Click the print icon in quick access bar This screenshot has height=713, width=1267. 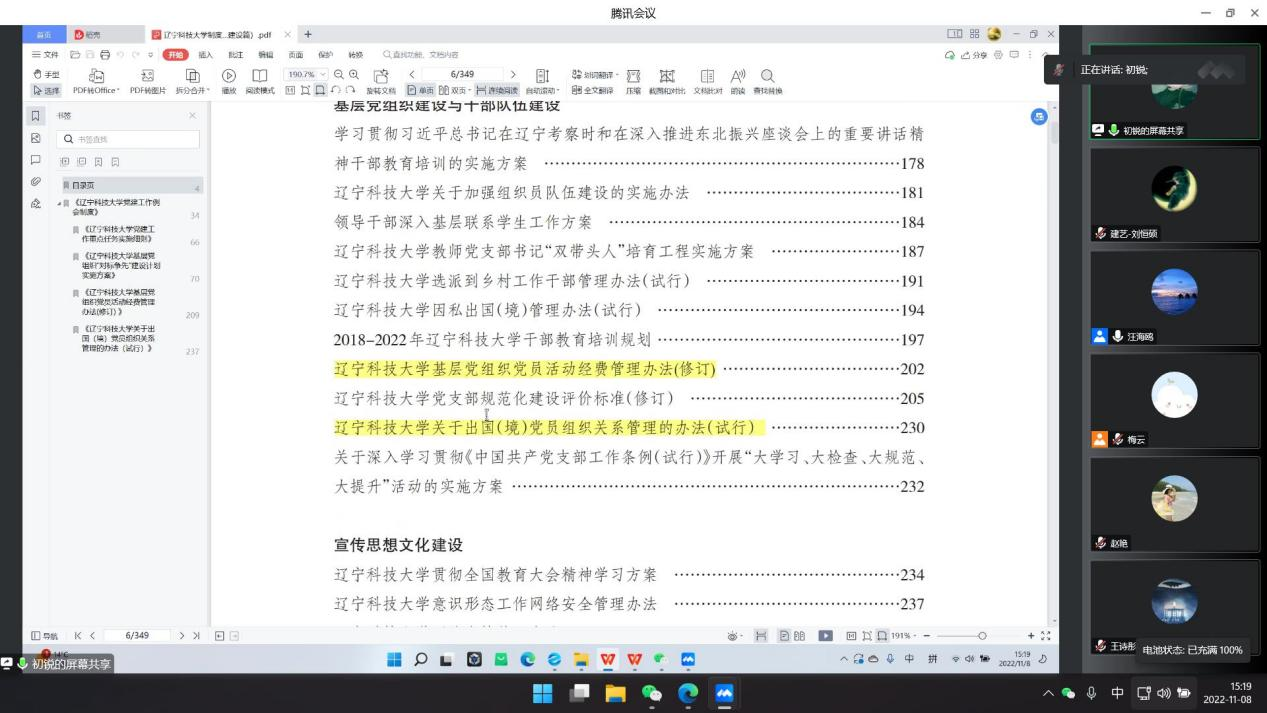tap(105, 54)
